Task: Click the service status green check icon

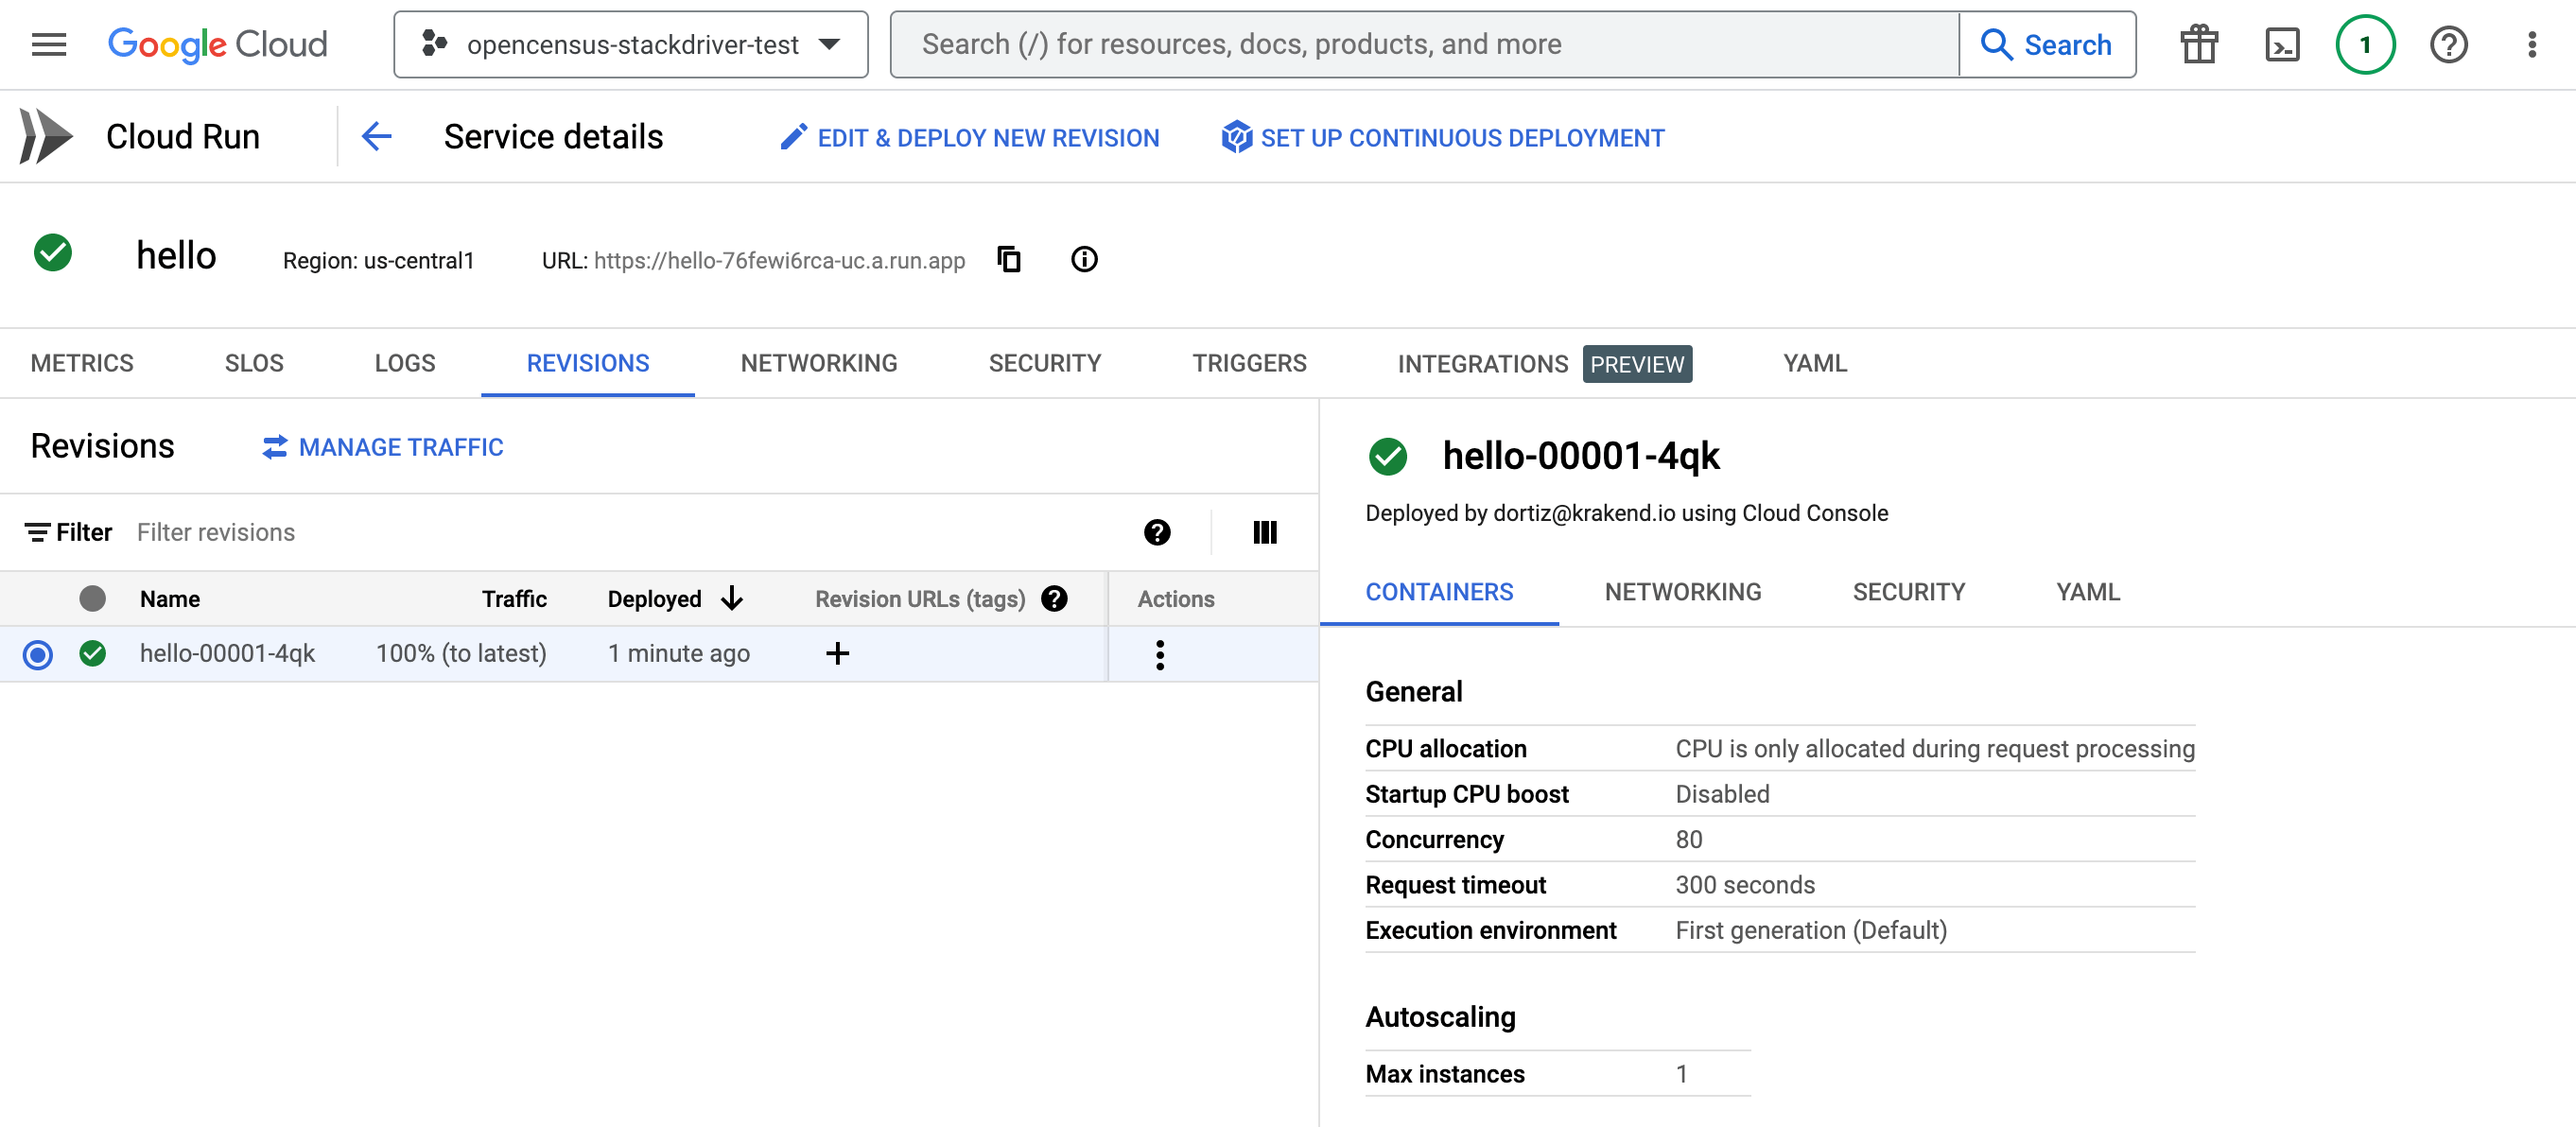Action: [x=52, y=253]
